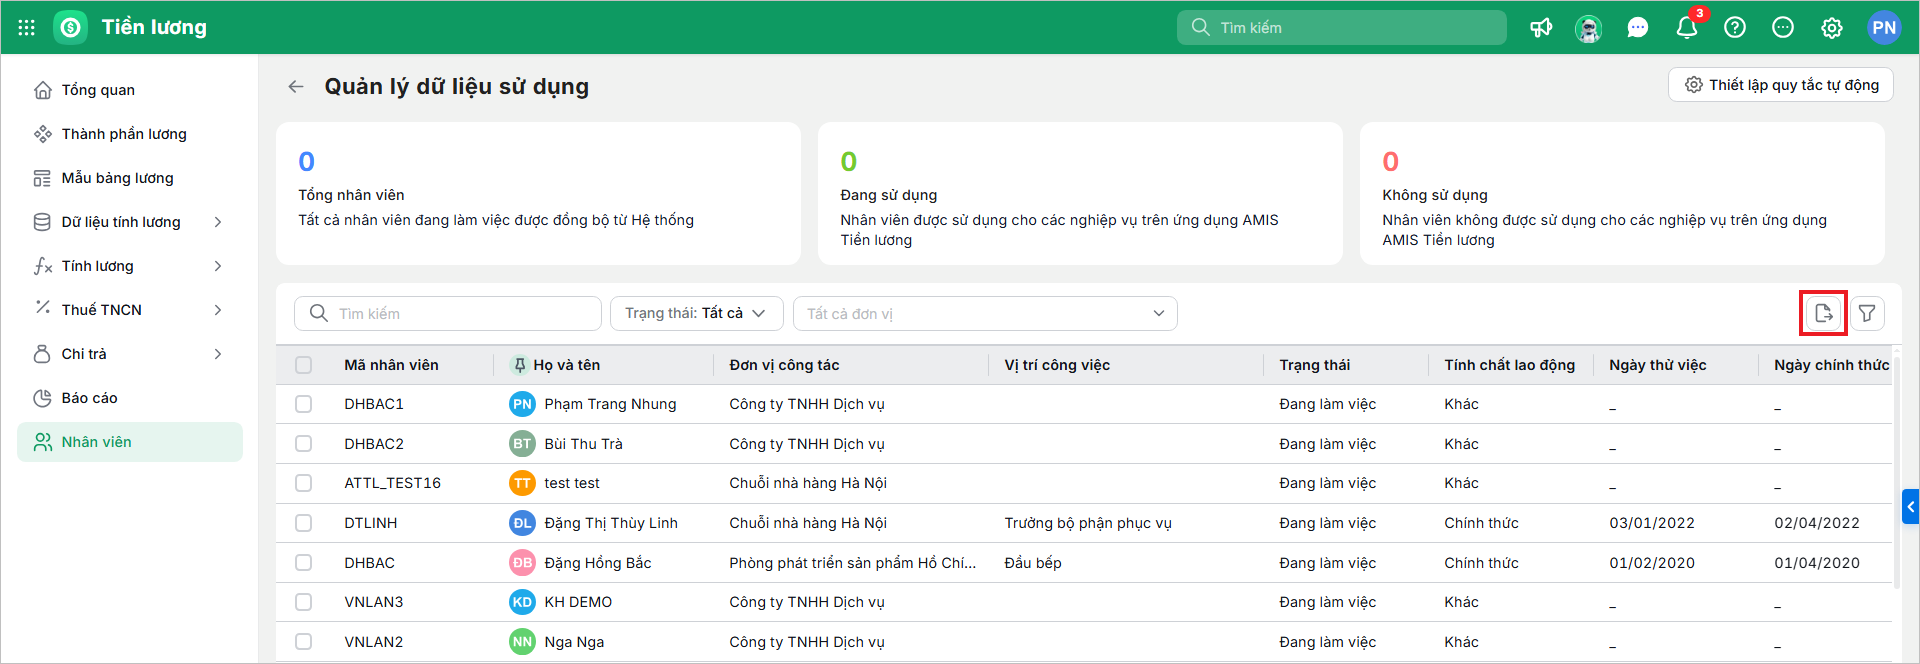Expand Tính lương submenu chevron
This screenshot has height=664, width=1920.
pyautogui.click(x=218, y=266)
